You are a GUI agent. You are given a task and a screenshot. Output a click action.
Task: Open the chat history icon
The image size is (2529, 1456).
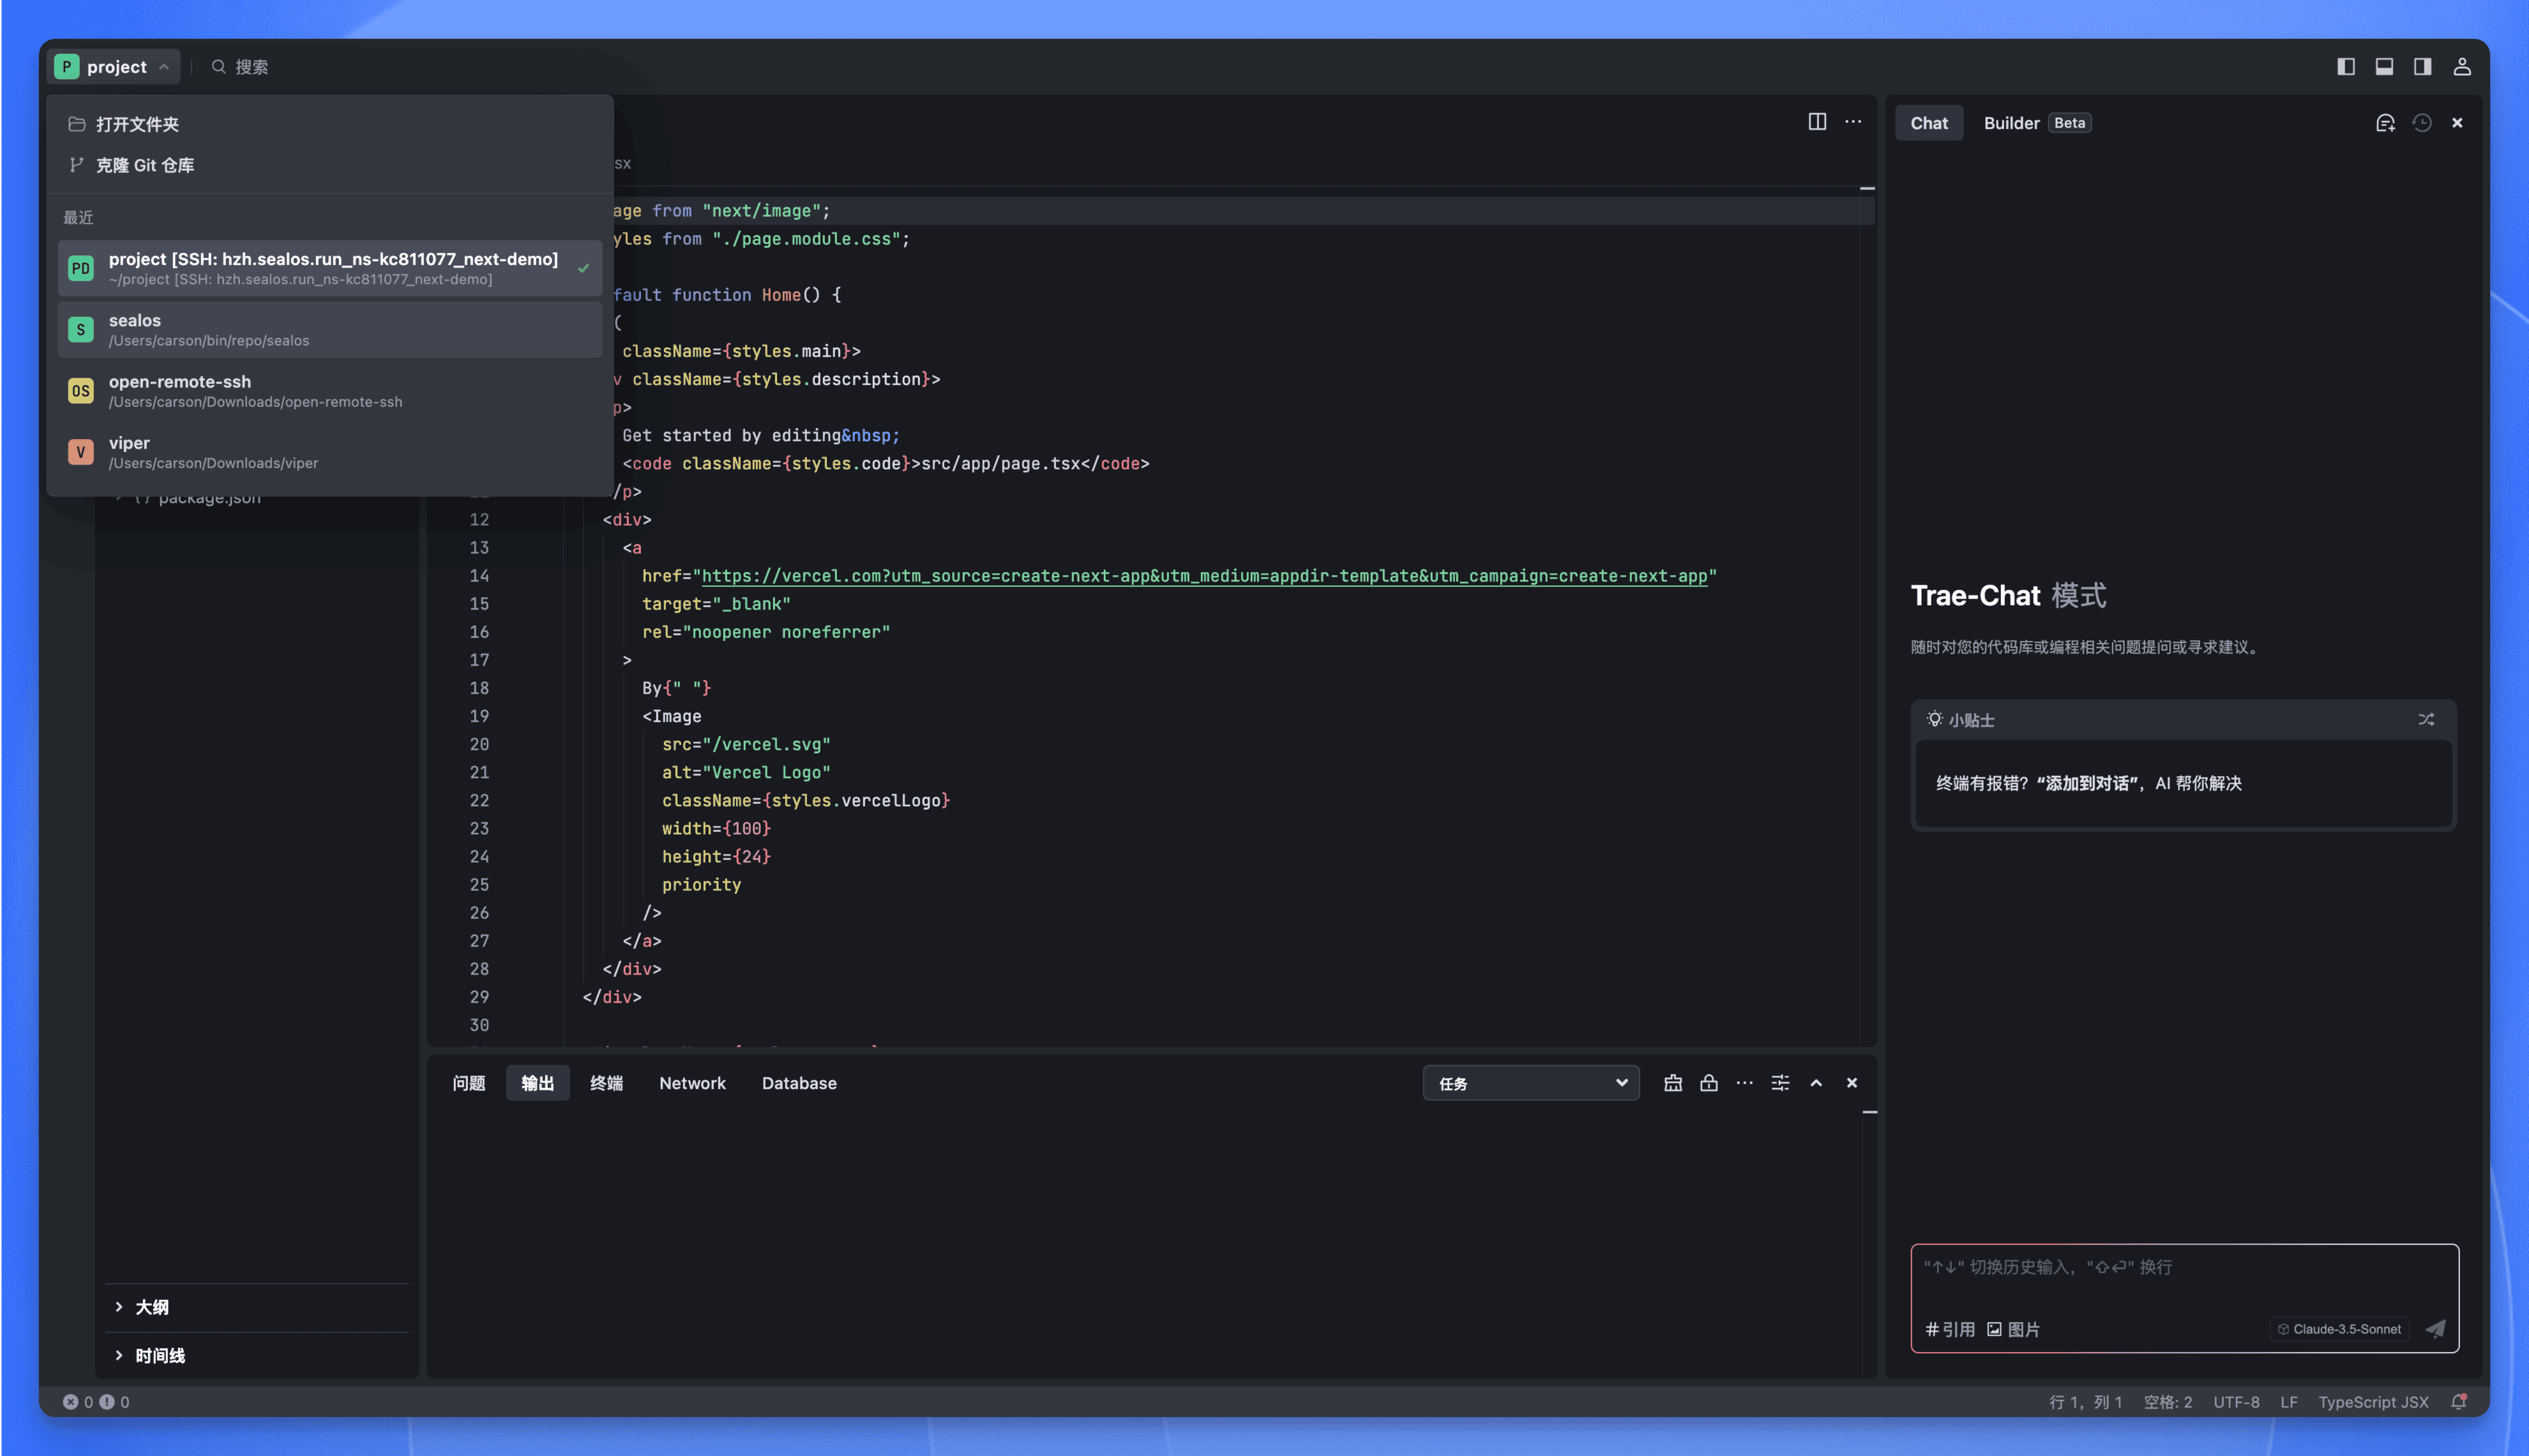[x=2421, y=122]
